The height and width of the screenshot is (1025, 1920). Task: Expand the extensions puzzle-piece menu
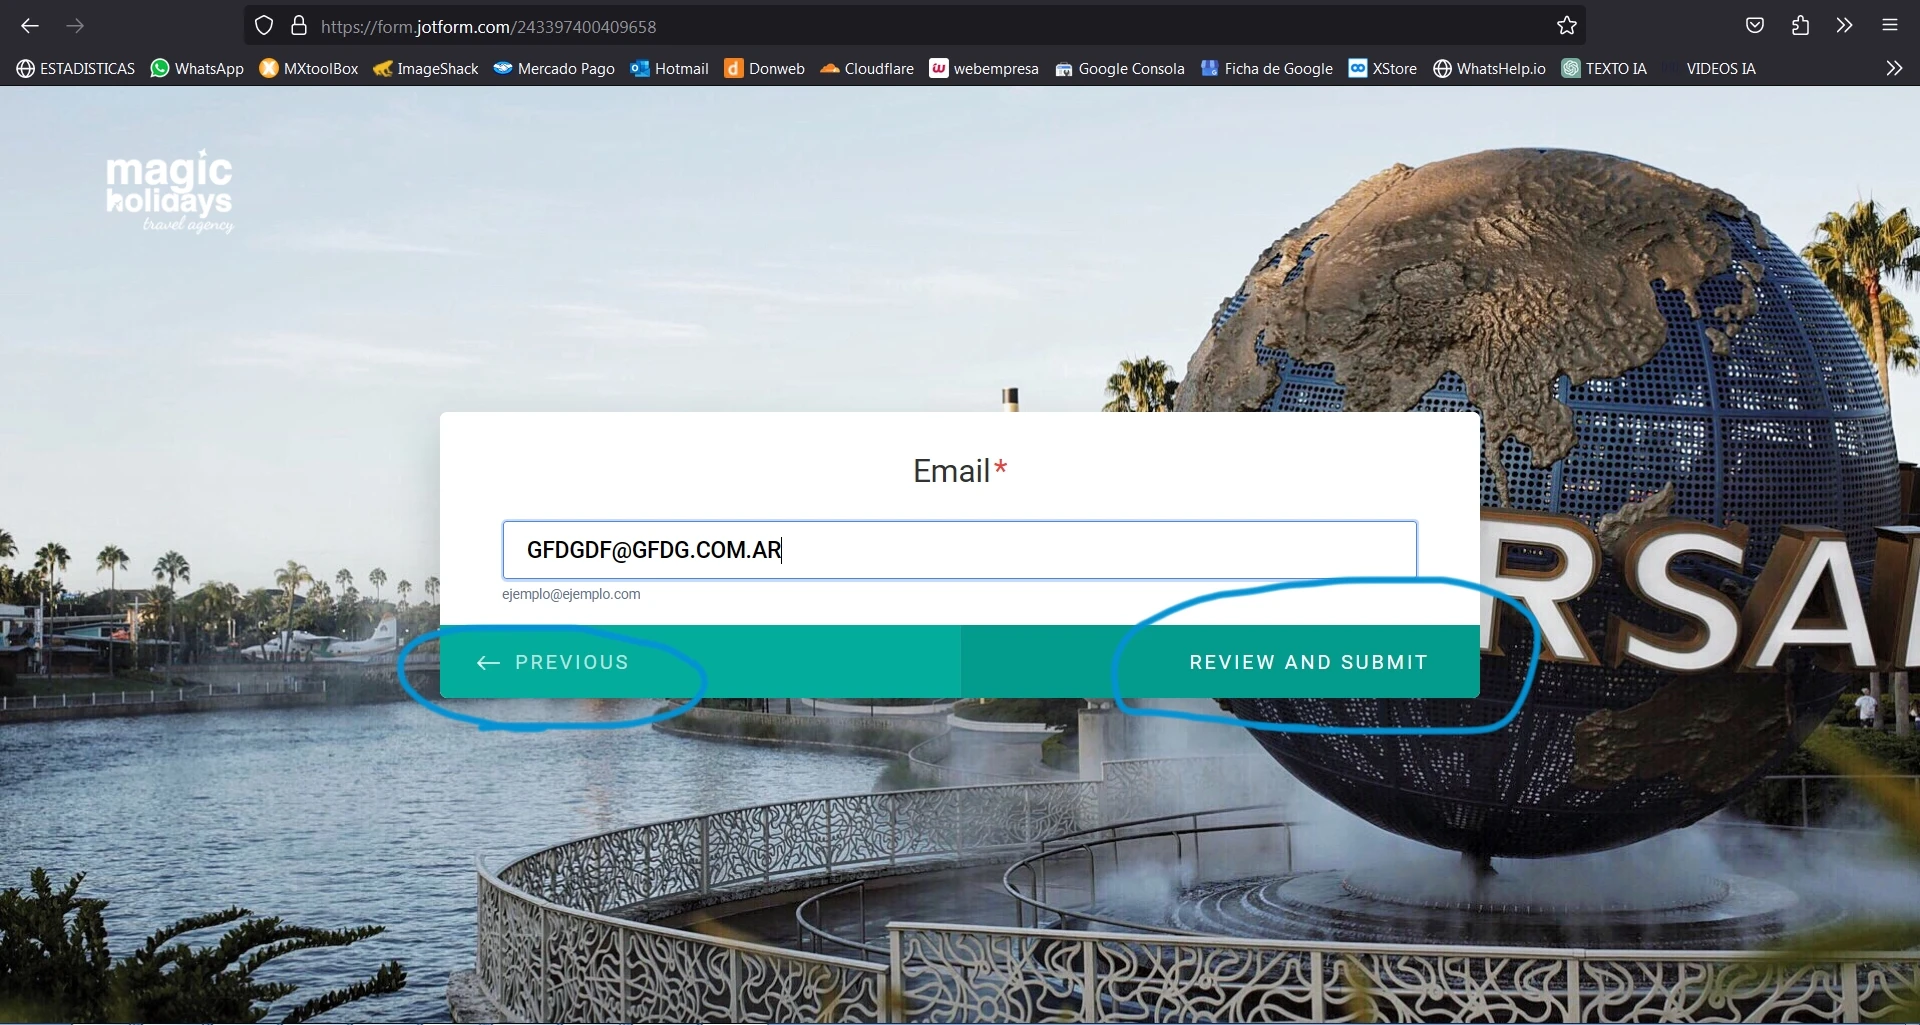(1799, 26)
